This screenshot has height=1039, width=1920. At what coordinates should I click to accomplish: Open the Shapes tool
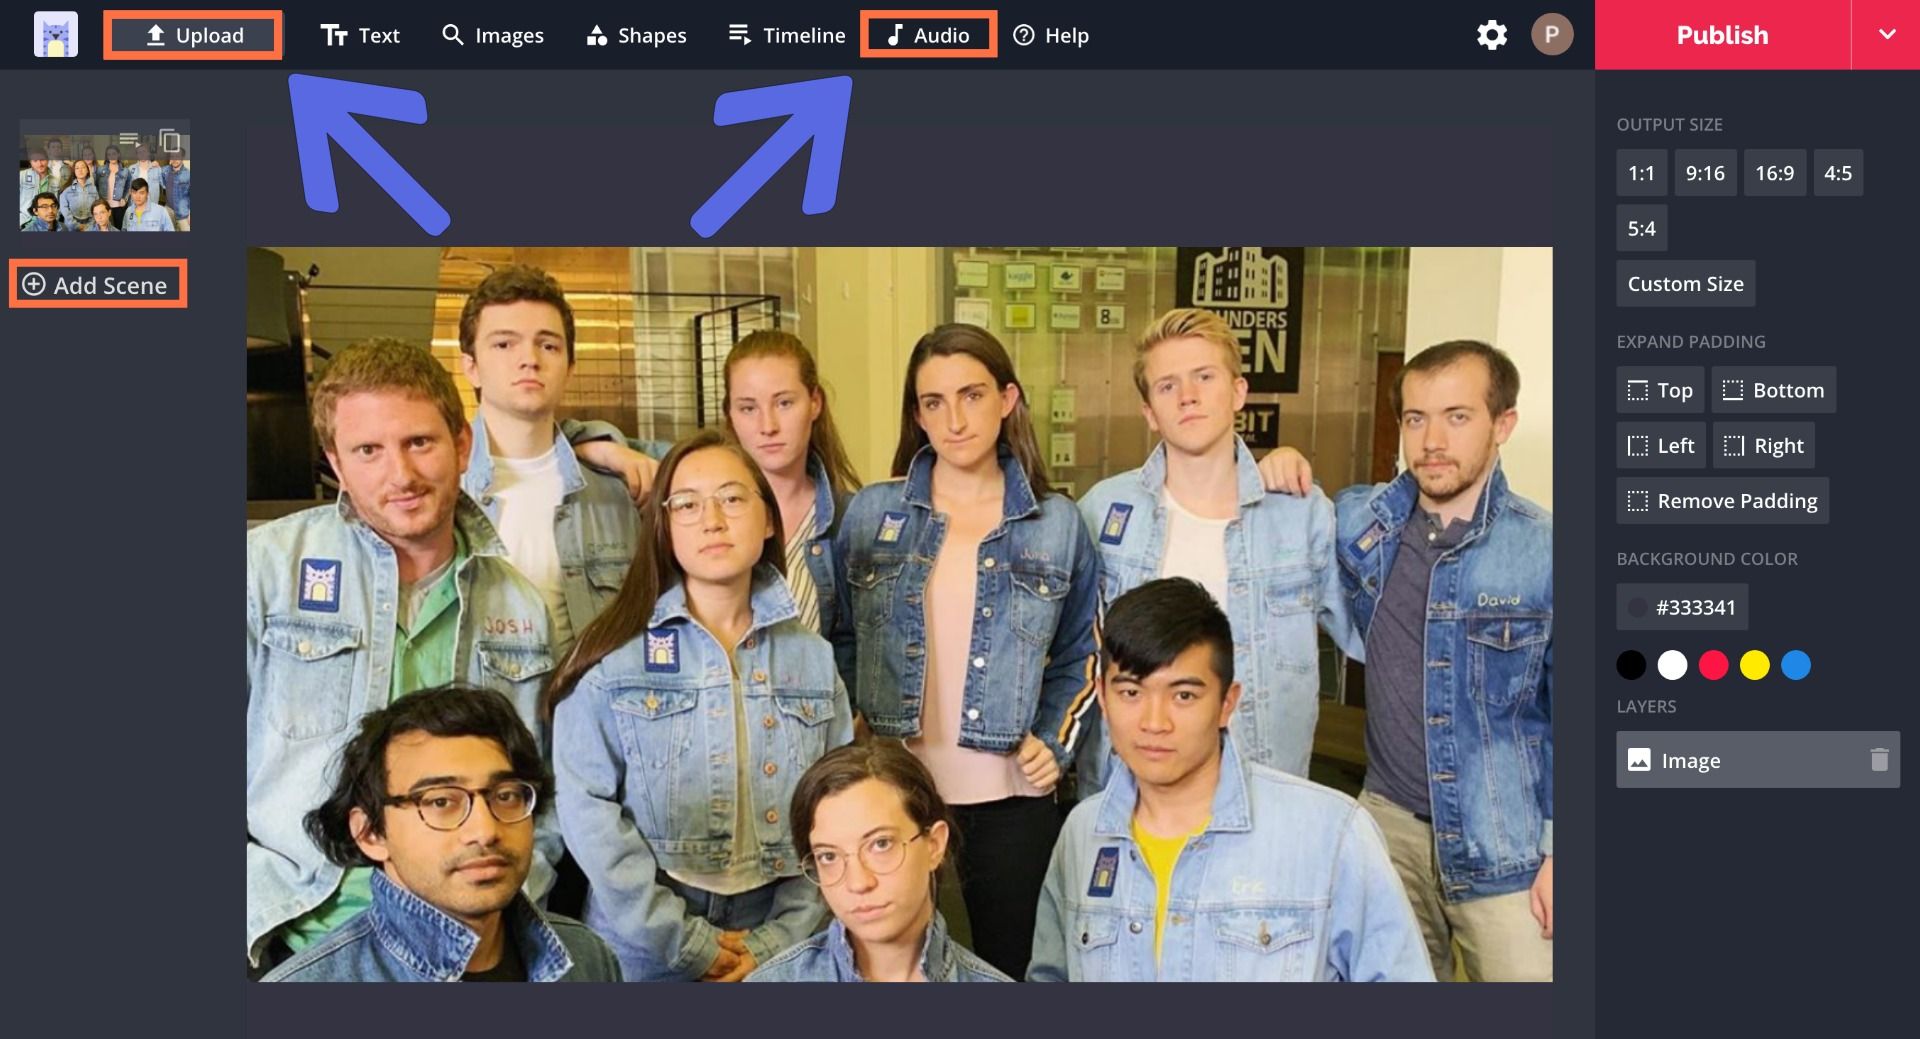click(x=636, y=35)
